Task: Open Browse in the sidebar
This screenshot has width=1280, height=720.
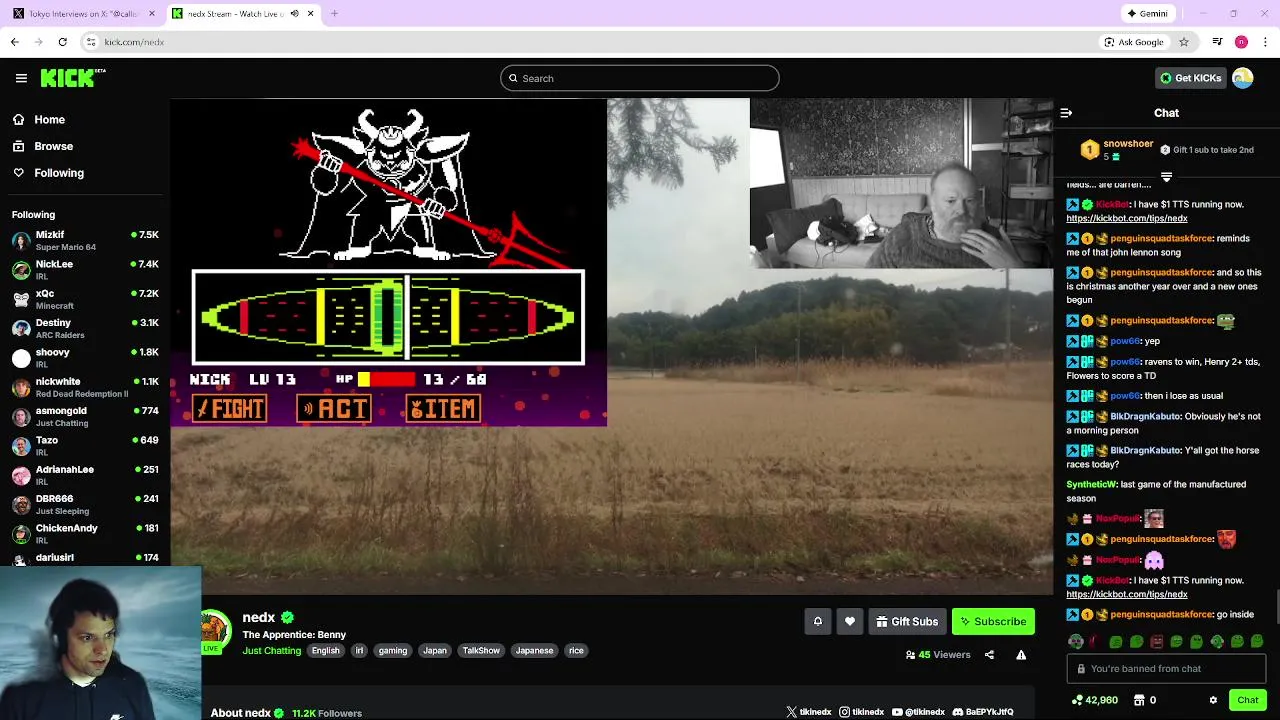Action: point(53,146)
